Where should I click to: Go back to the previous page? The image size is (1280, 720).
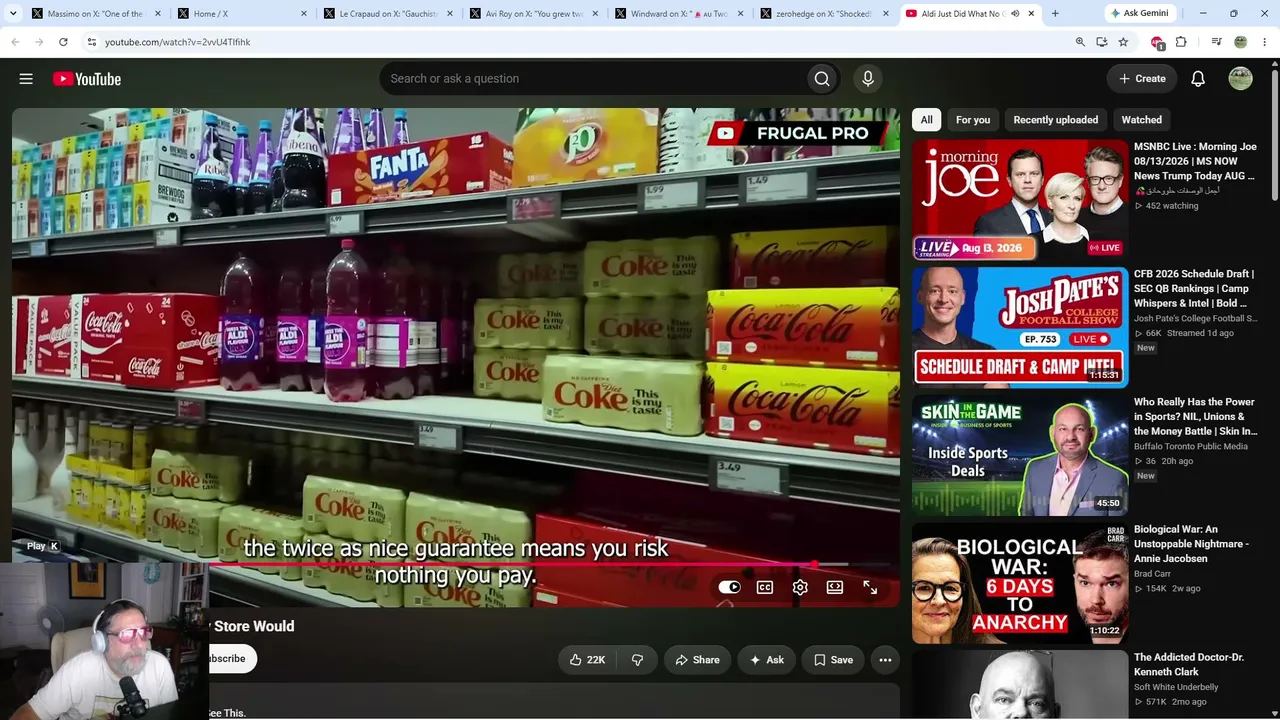15,42
